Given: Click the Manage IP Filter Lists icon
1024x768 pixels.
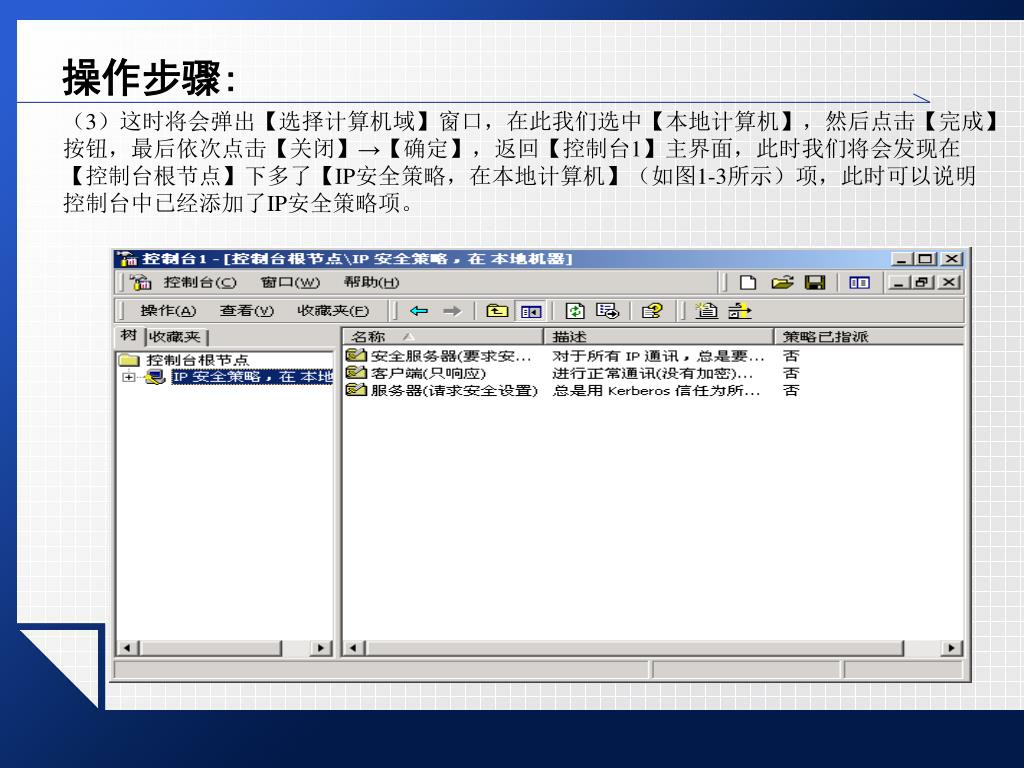Looking at the screenshot, I should [x=740, y=311].
